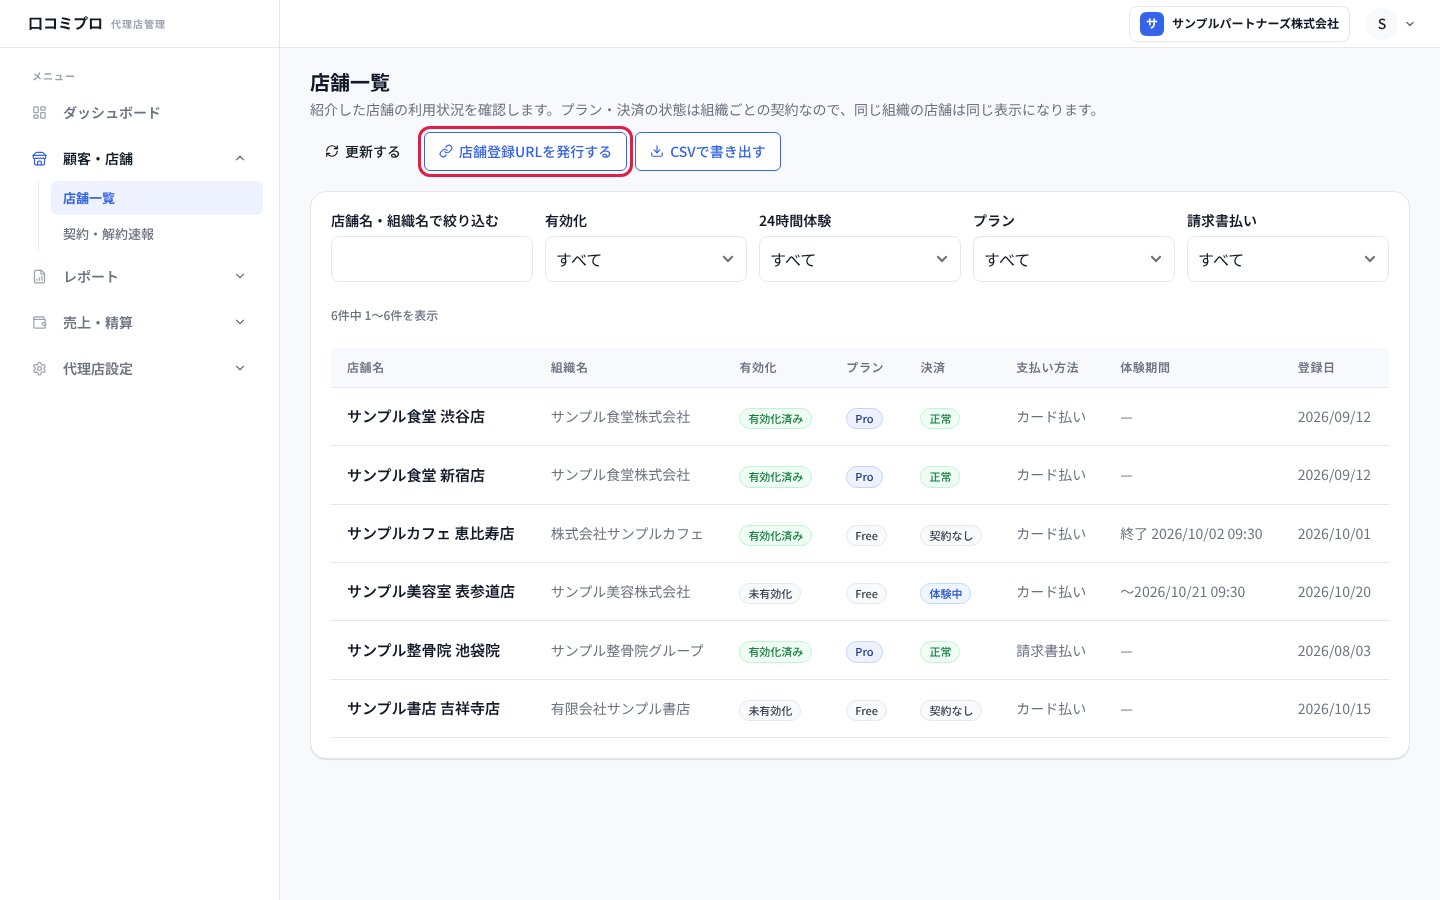Click the 口コミプロ logo text
Viewport: 1440px width, 900px height.
pyautogui.click(x=65, y=24)
